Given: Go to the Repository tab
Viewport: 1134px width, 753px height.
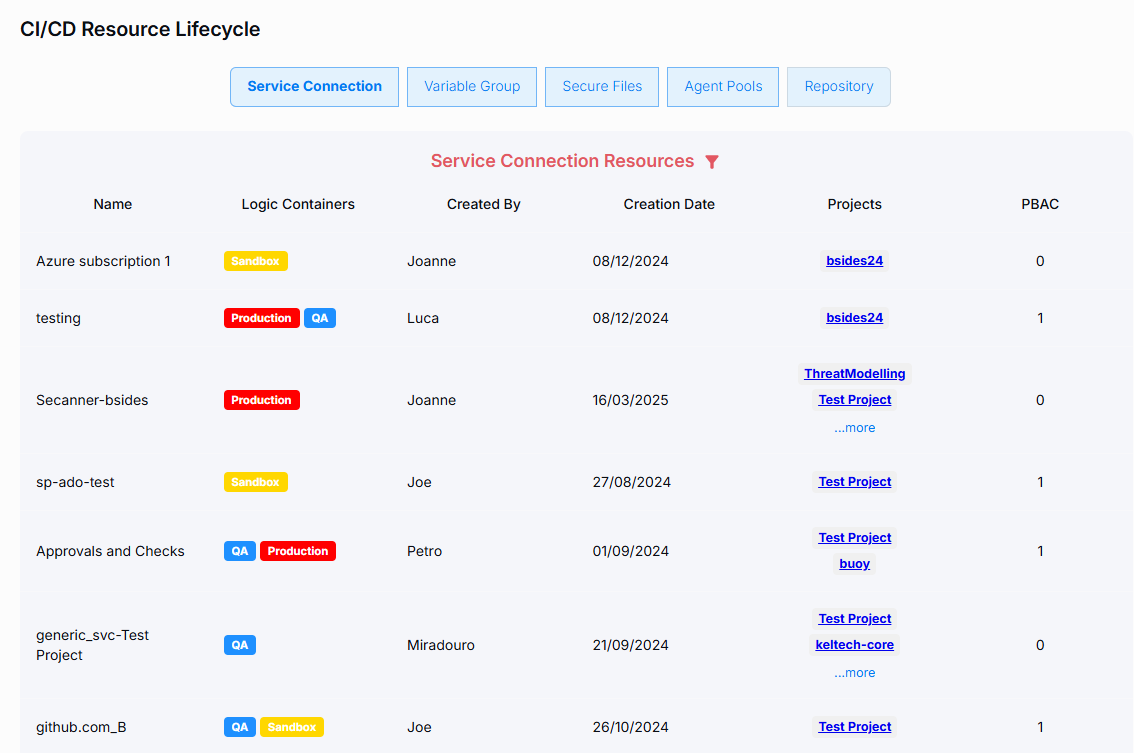Looking at the screenshot, I should [838, 87].
